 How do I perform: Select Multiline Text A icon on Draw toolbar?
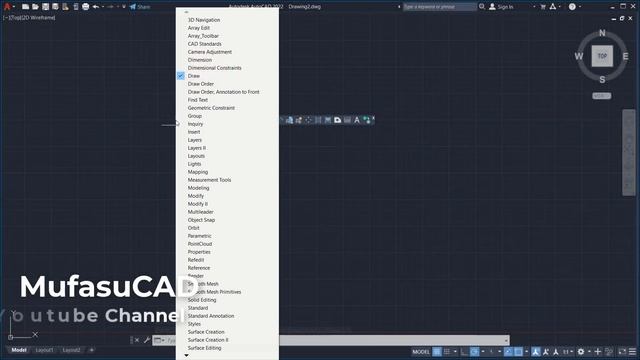pyautogui.click(x=357, y=120)
